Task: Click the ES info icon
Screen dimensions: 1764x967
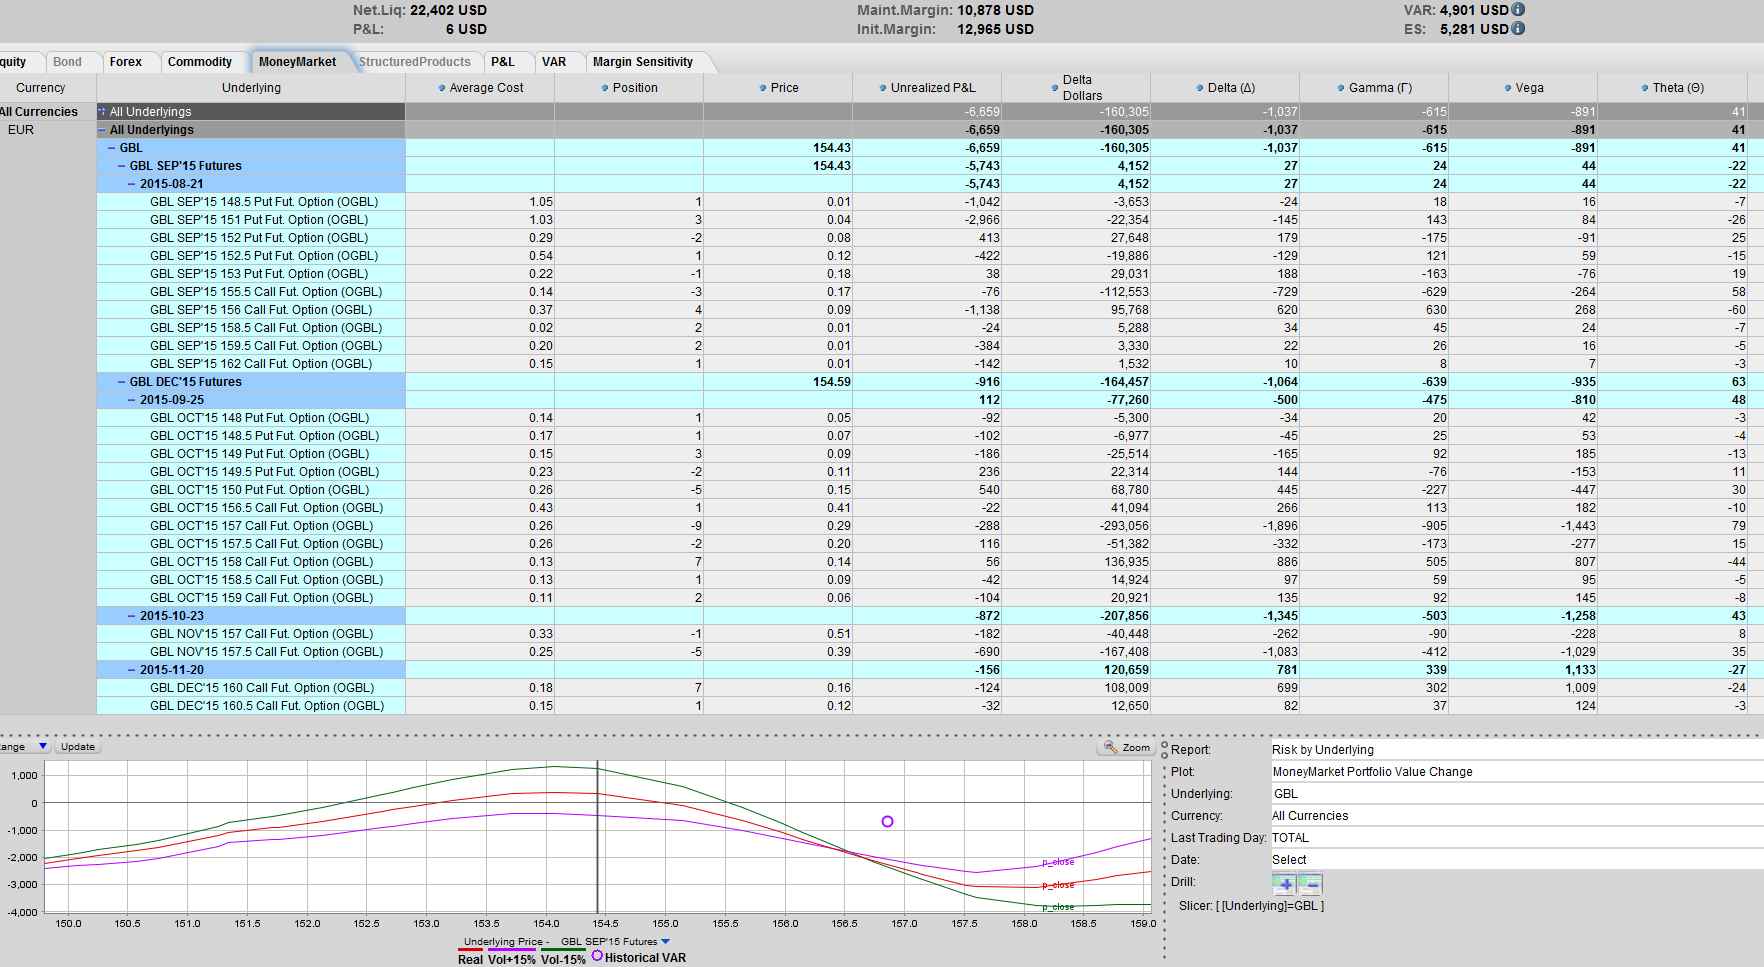Action: click(1518, 29)
